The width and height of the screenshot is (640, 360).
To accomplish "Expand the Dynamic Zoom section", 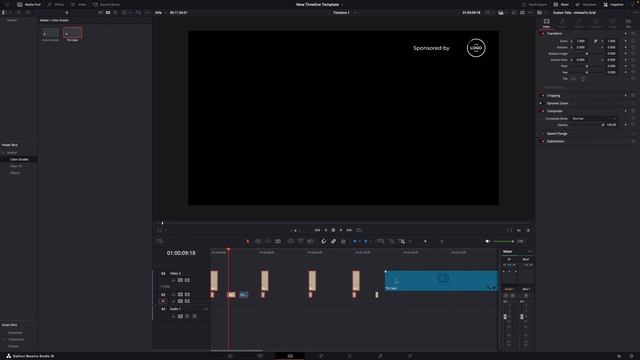I will pyautogui.click(x=558, y=103).
